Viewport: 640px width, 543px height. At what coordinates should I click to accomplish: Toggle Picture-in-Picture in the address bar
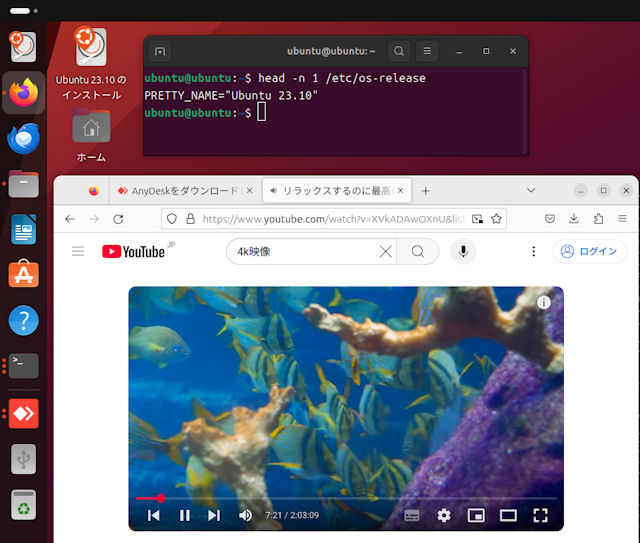(x=477, y=219)
